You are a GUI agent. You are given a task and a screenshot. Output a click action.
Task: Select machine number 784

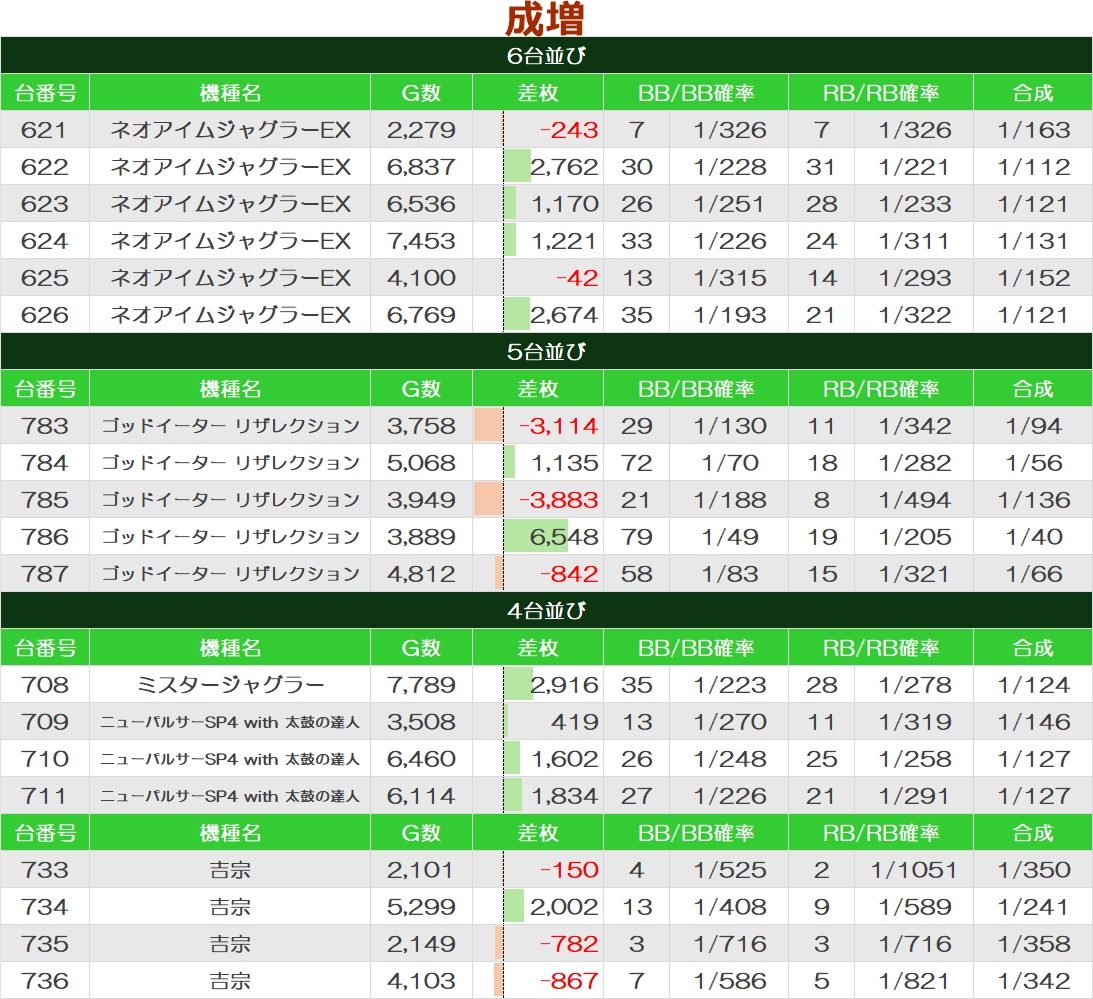(45, 462)
